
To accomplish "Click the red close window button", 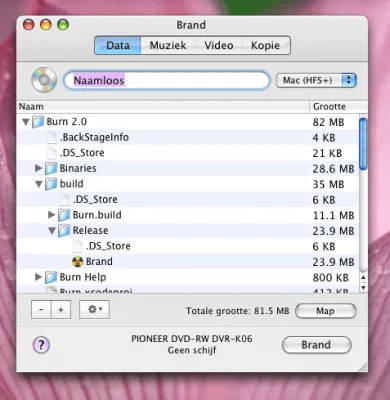I will [x=29, y=25].
